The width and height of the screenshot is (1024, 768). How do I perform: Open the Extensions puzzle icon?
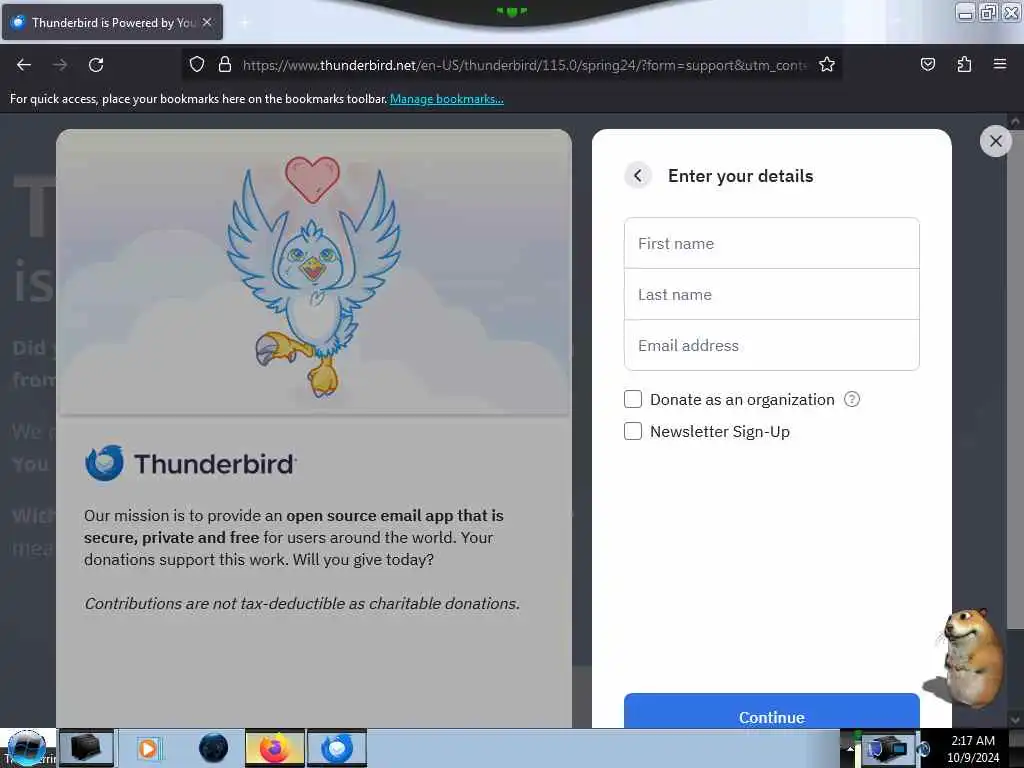coord(964,65)
